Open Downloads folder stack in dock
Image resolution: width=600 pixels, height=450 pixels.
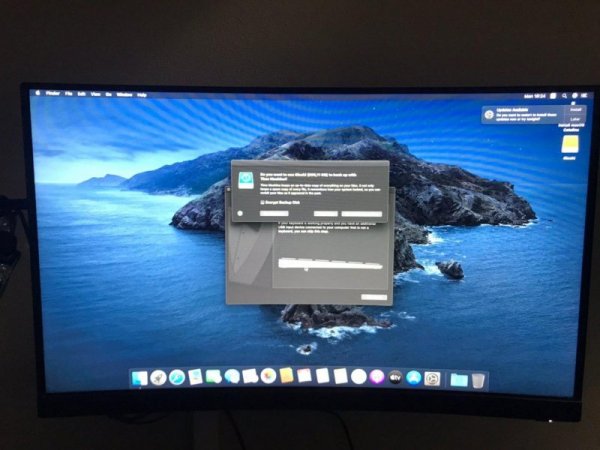click(459, 380)
